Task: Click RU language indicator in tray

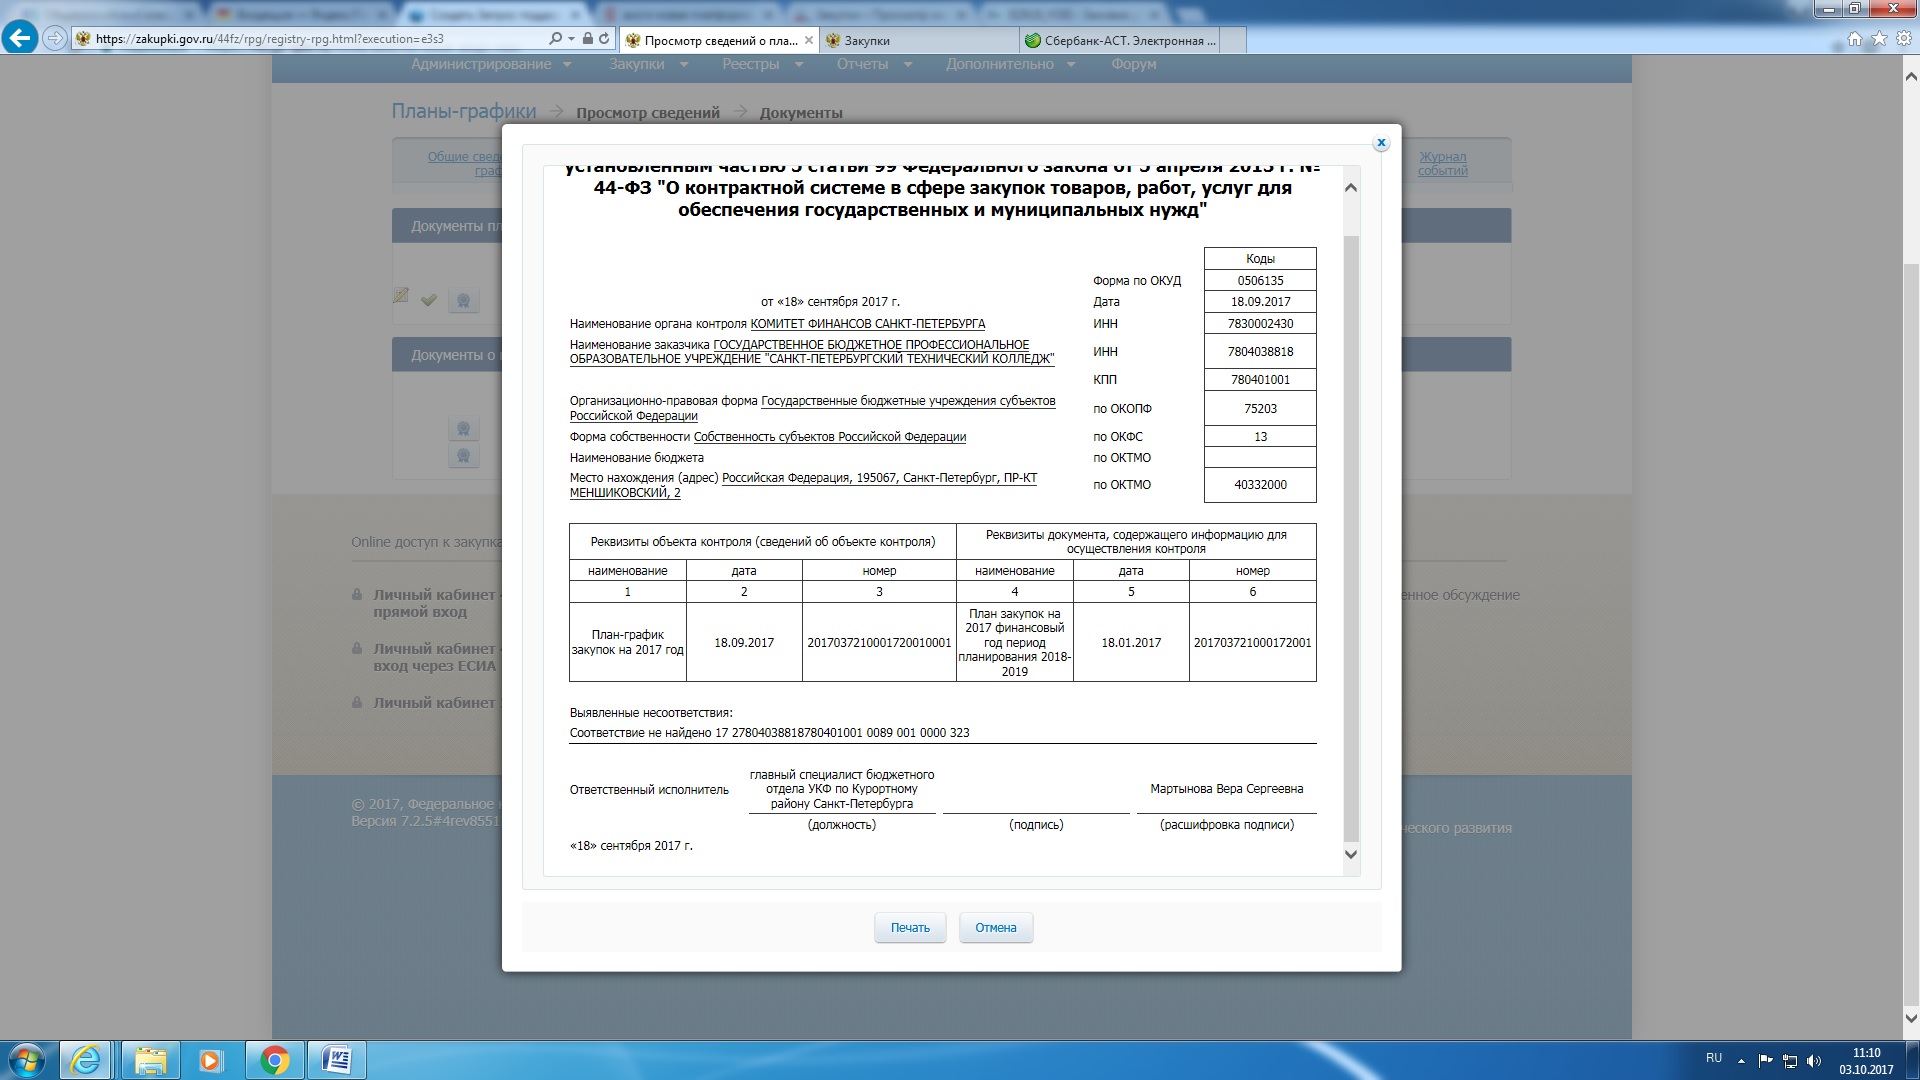Action: pos(1714,1058)
